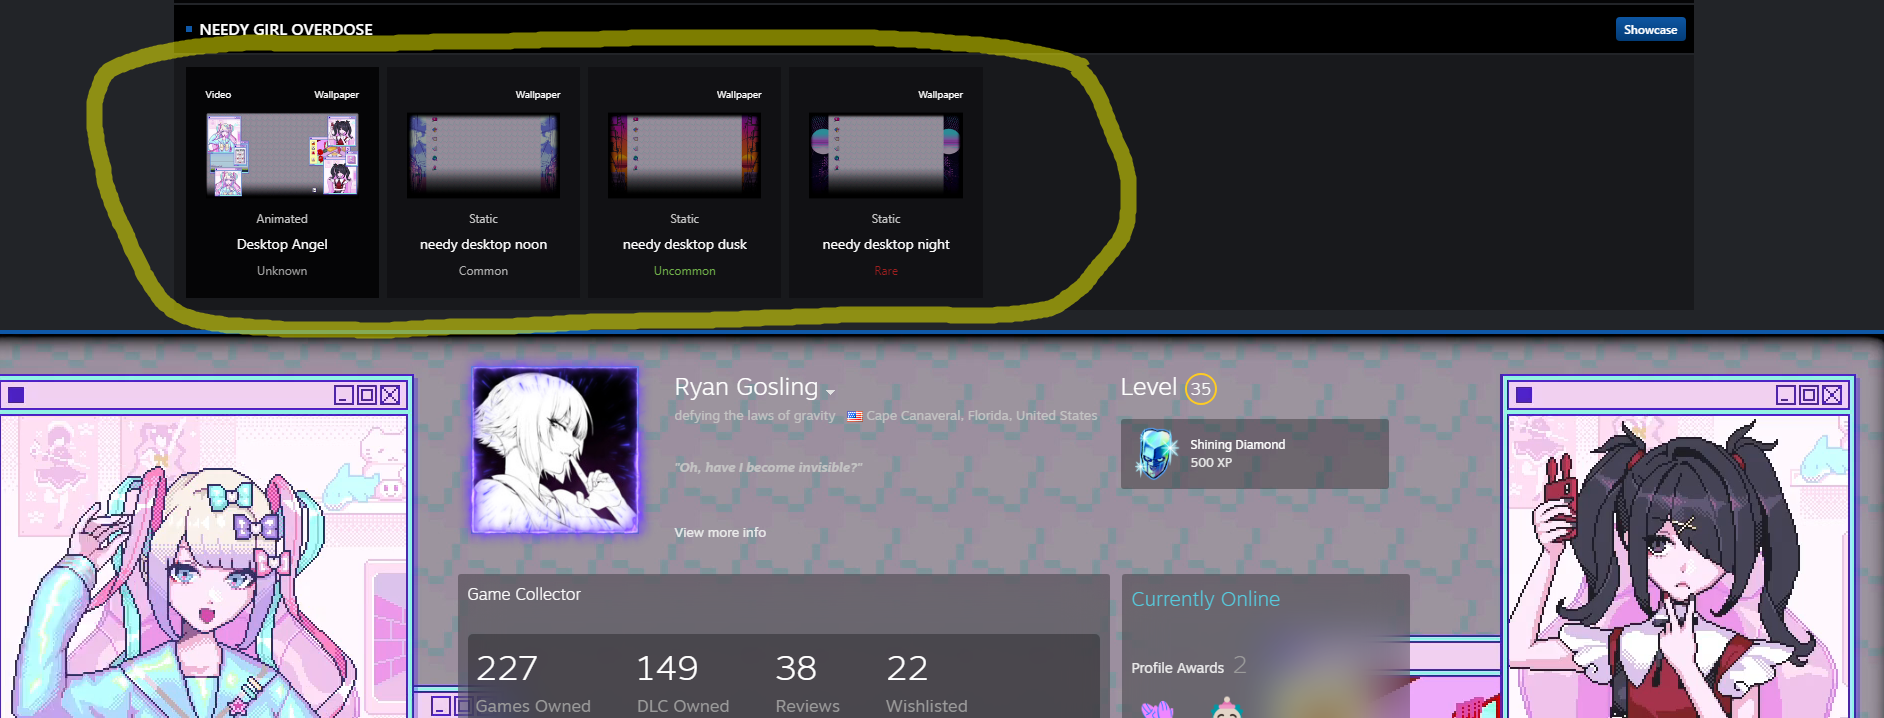Open the needy desktop dusk wallpaper thumbnail

point(685,155)
